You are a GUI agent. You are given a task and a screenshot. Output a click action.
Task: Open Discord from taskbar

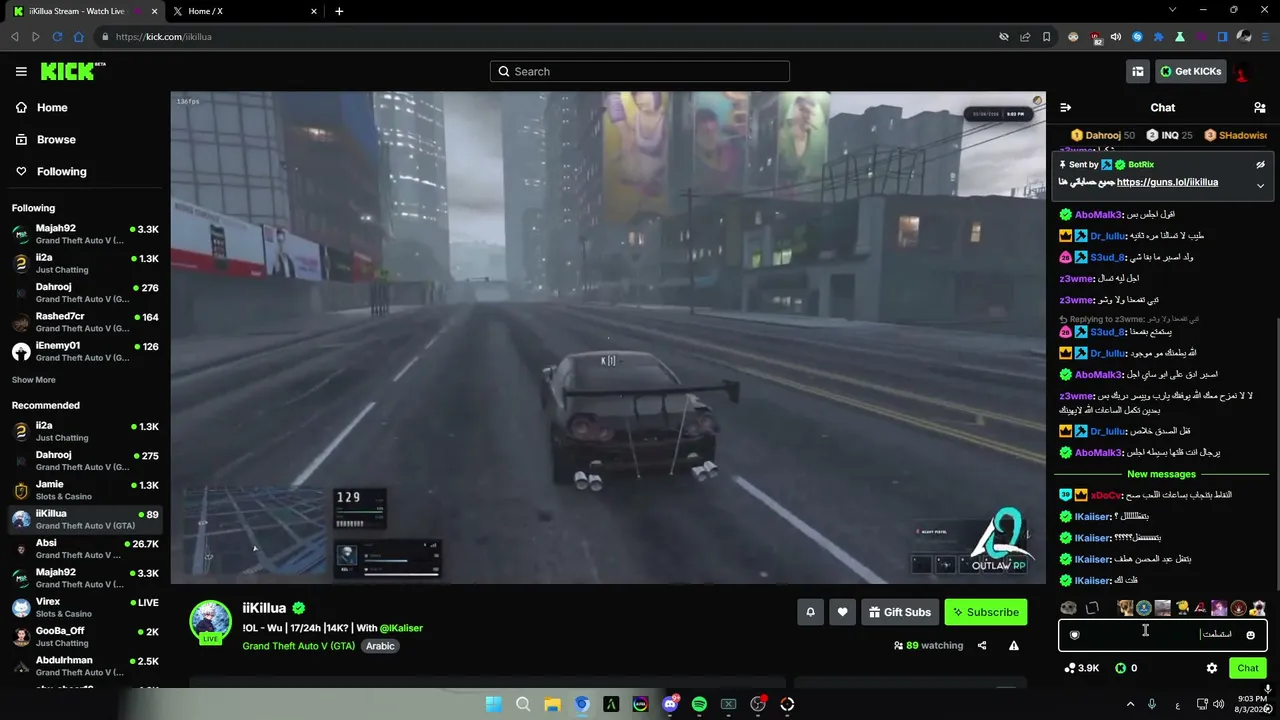670,704
